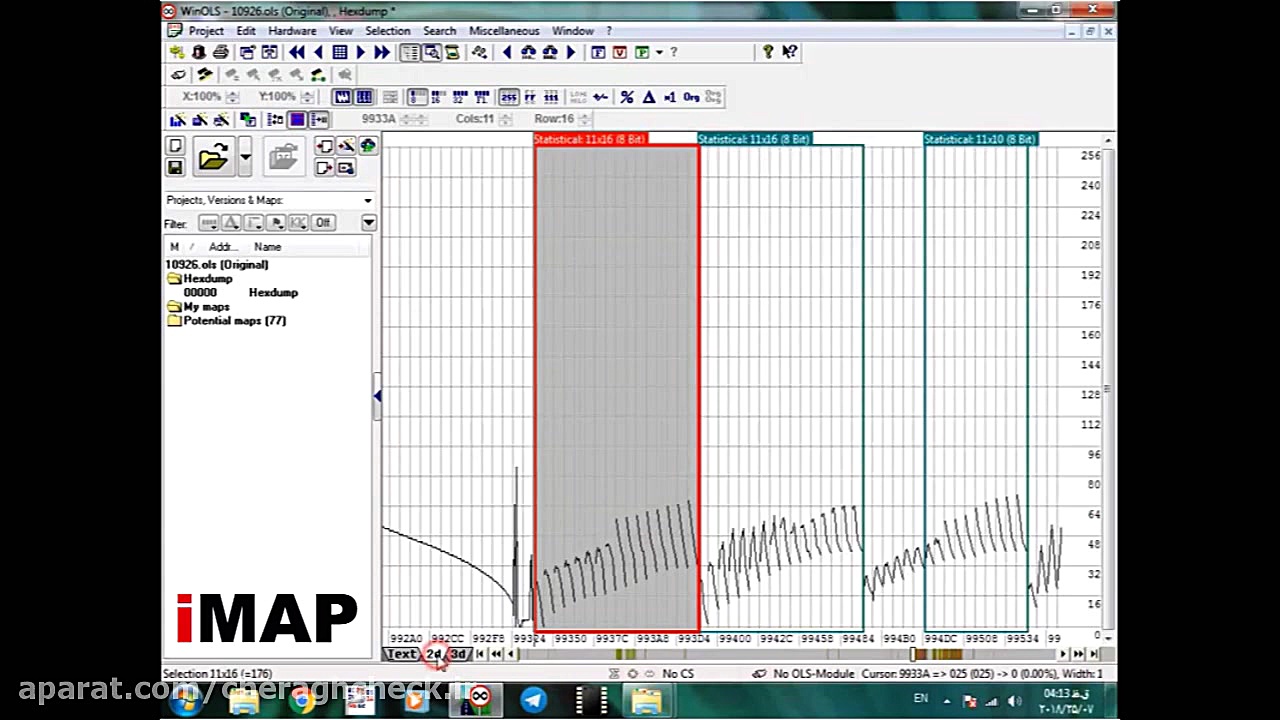The height and width of the screenshot is (720, 1280).
Task: Toggle the blue square color view button
Action: (x=297, y=120)
